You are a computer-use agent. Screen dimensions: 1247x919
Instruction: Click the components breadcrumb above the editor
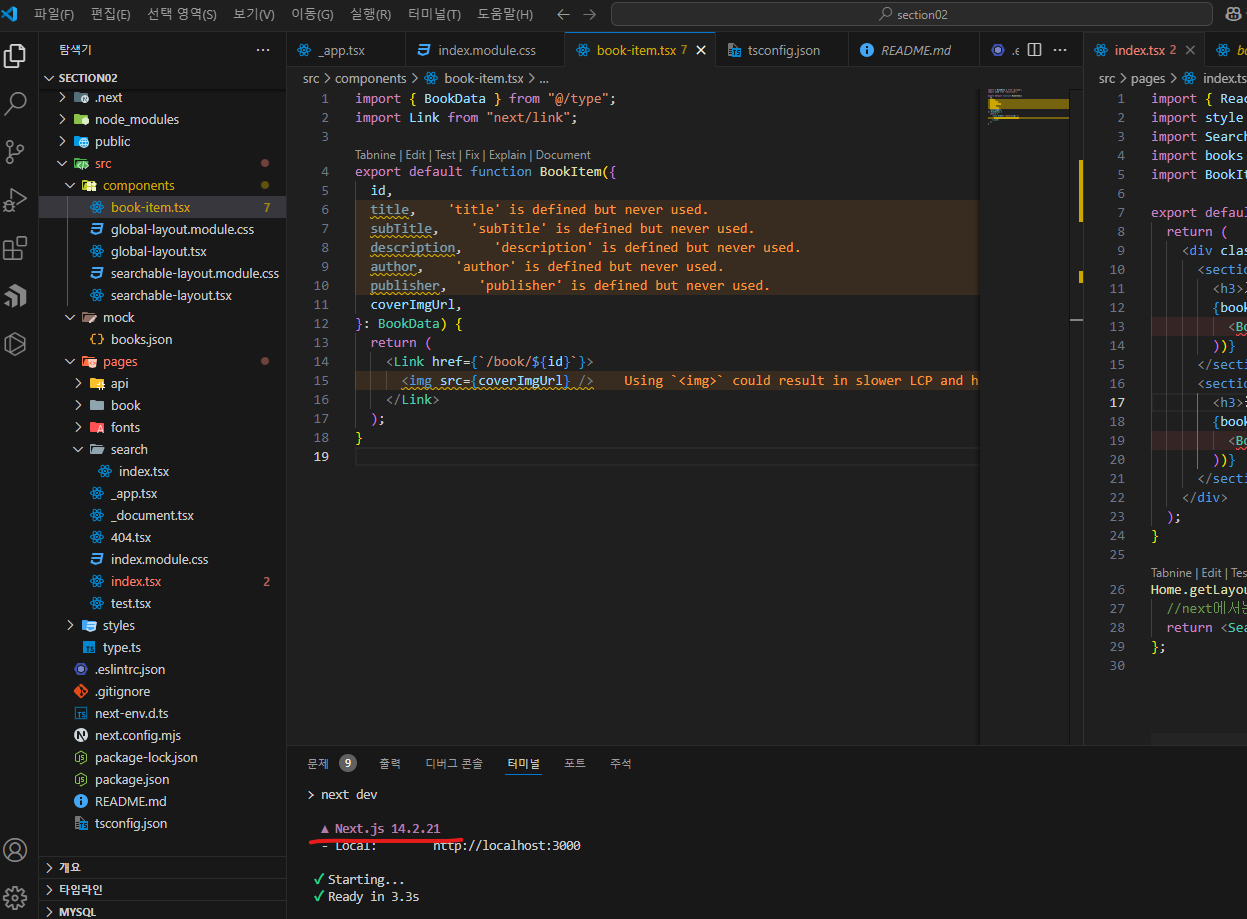(x=370, y=78)
